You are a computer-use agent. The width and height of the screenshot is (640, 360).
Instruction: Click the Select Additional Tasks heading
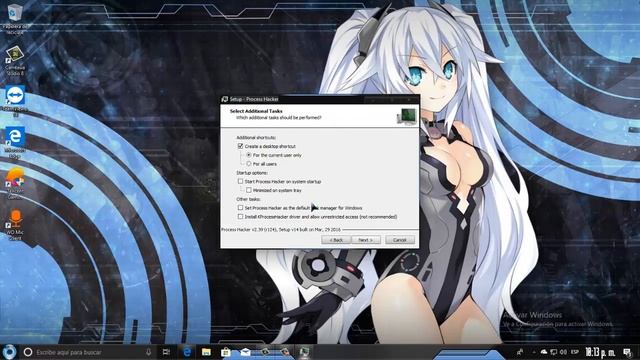click(256, 111)
